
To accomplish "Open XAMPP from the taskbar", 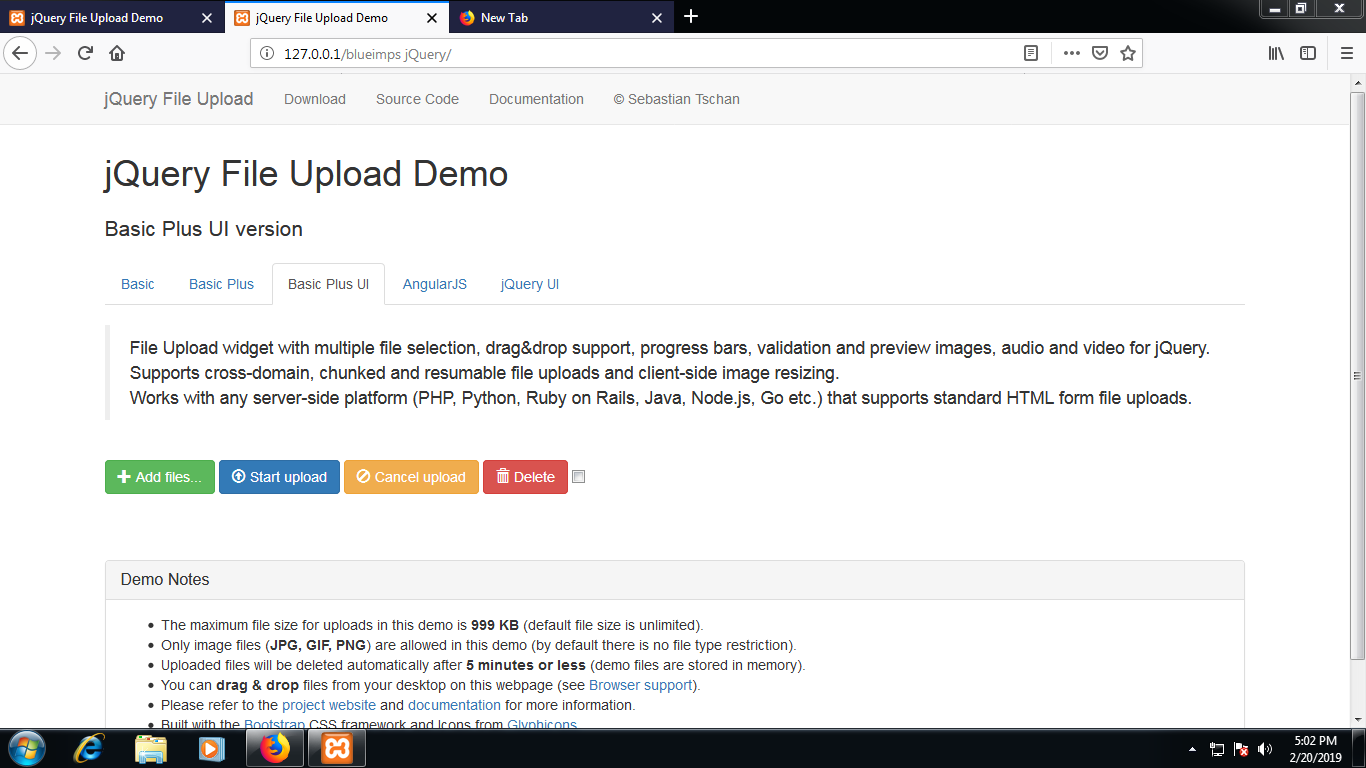I will point(336,748).
